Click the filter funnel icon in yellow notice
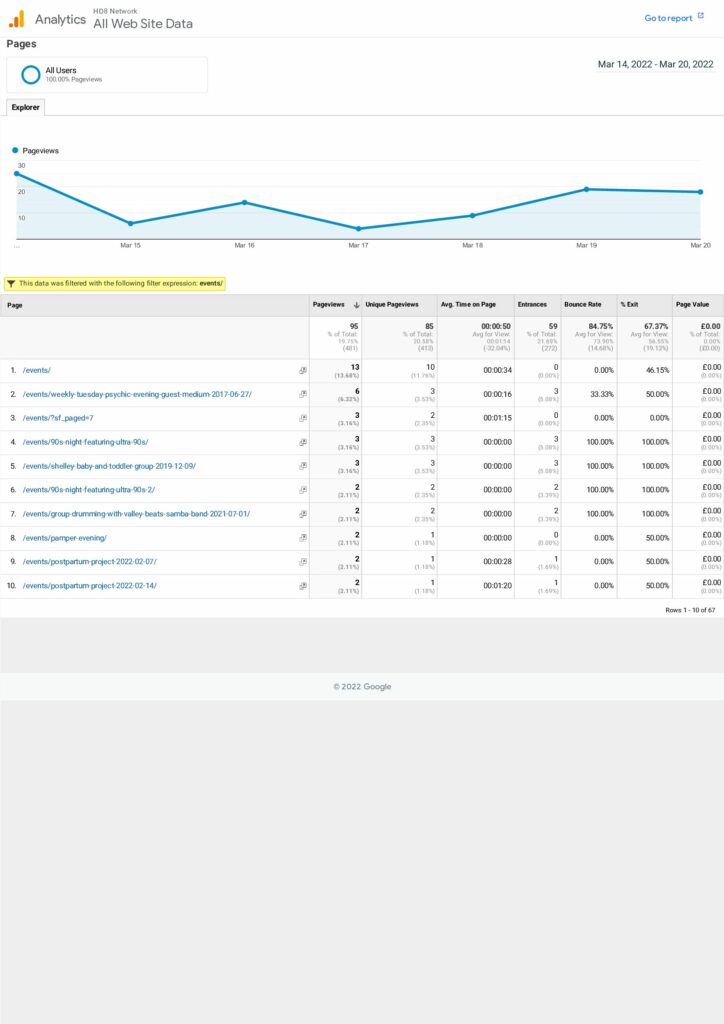 [11, 283]
